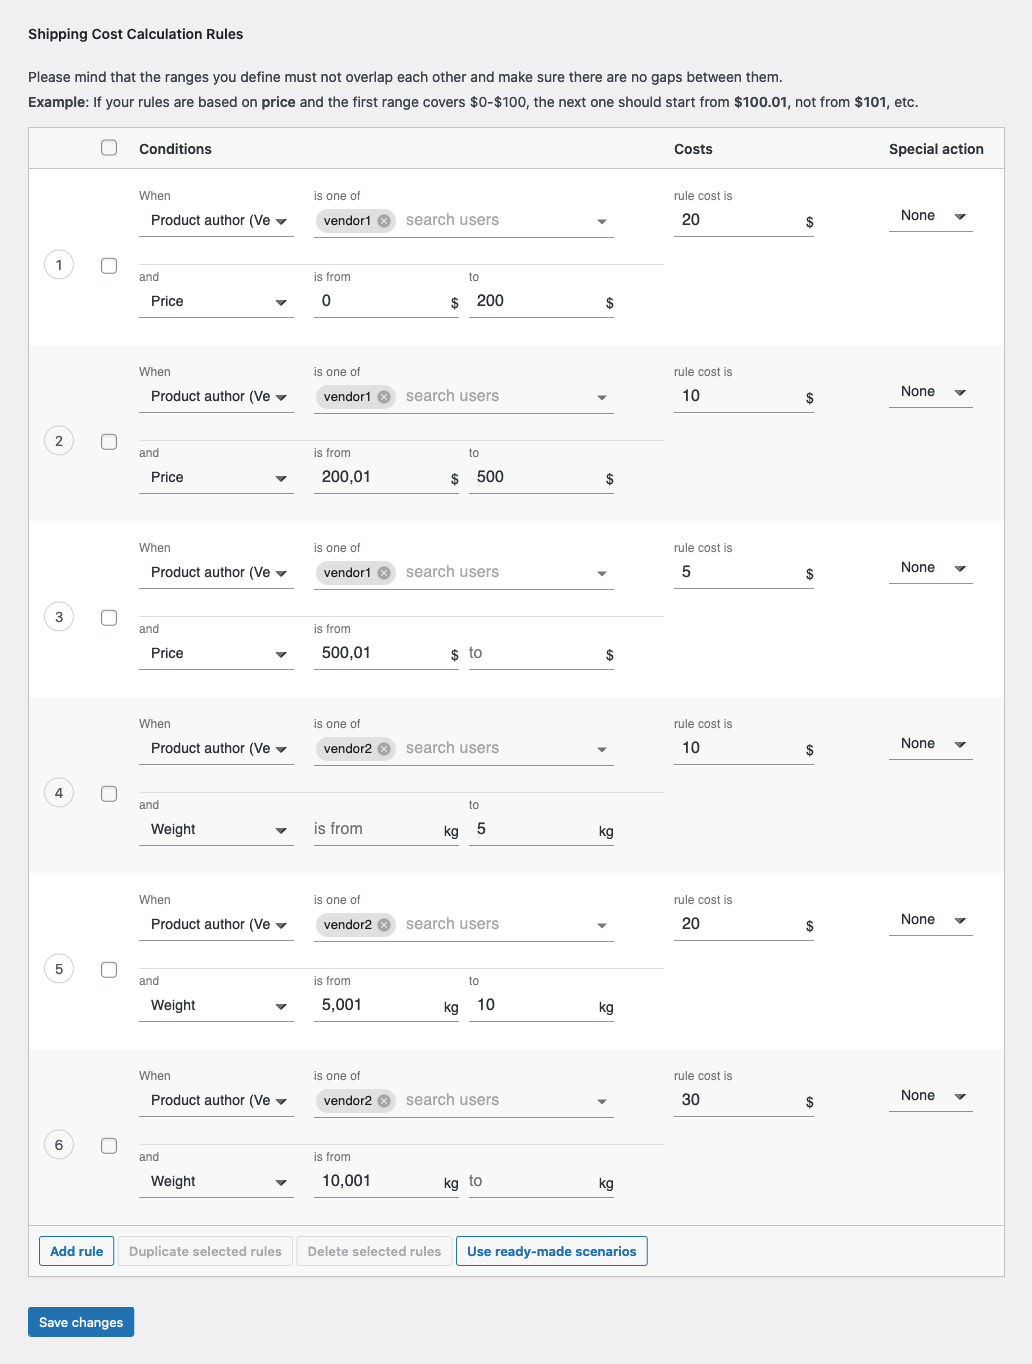Click the rule number badge 2
The height and width of the screenshot is (1364, 1032).
[x=58, y=440]
